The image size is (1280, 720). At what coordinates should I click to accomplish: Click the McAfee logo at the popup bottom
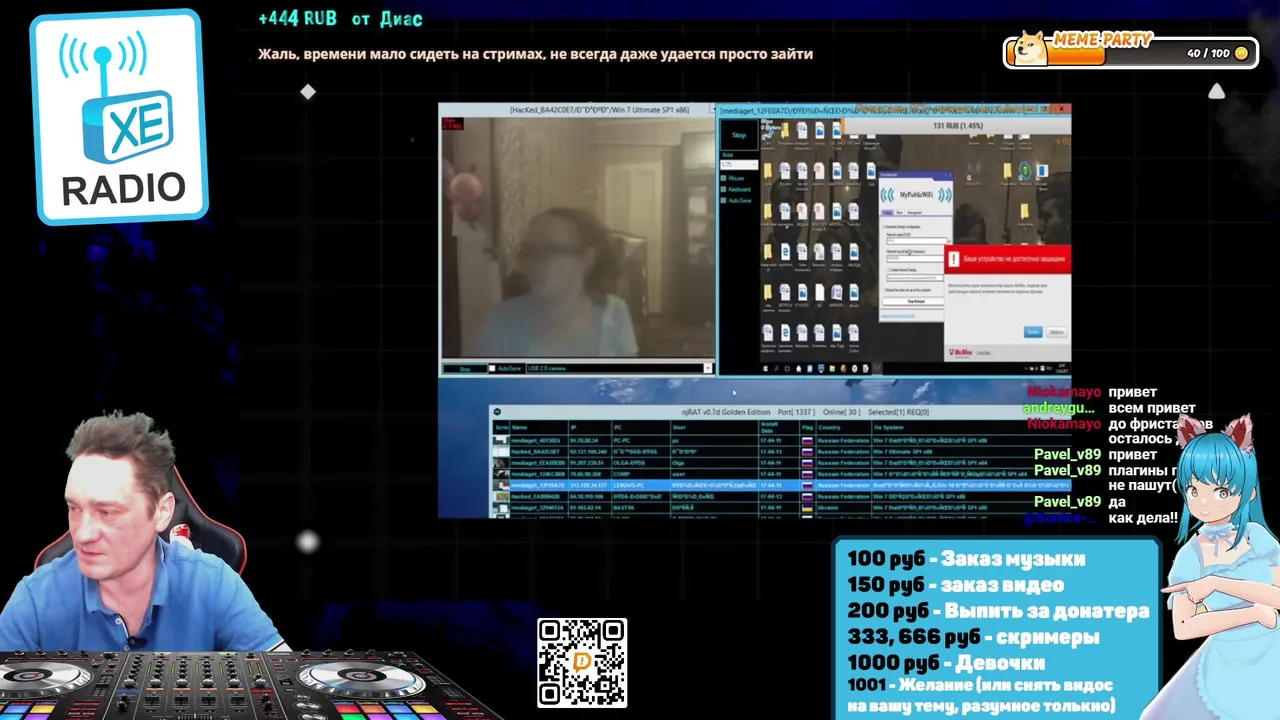[961, 352]
